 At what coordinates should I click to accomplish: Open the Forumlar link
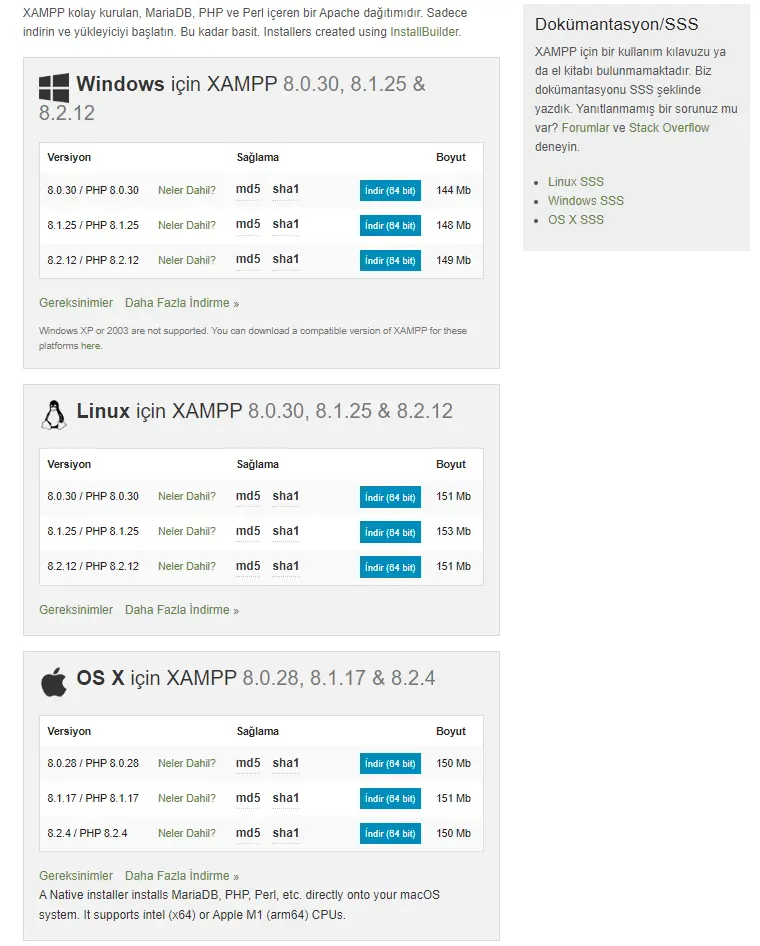coord(585,128)
